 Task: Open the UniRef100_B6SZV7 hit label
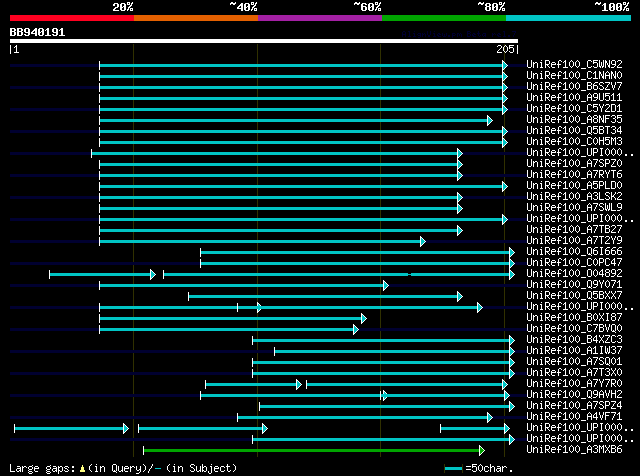pyautogui.click(x=574, y=87)
